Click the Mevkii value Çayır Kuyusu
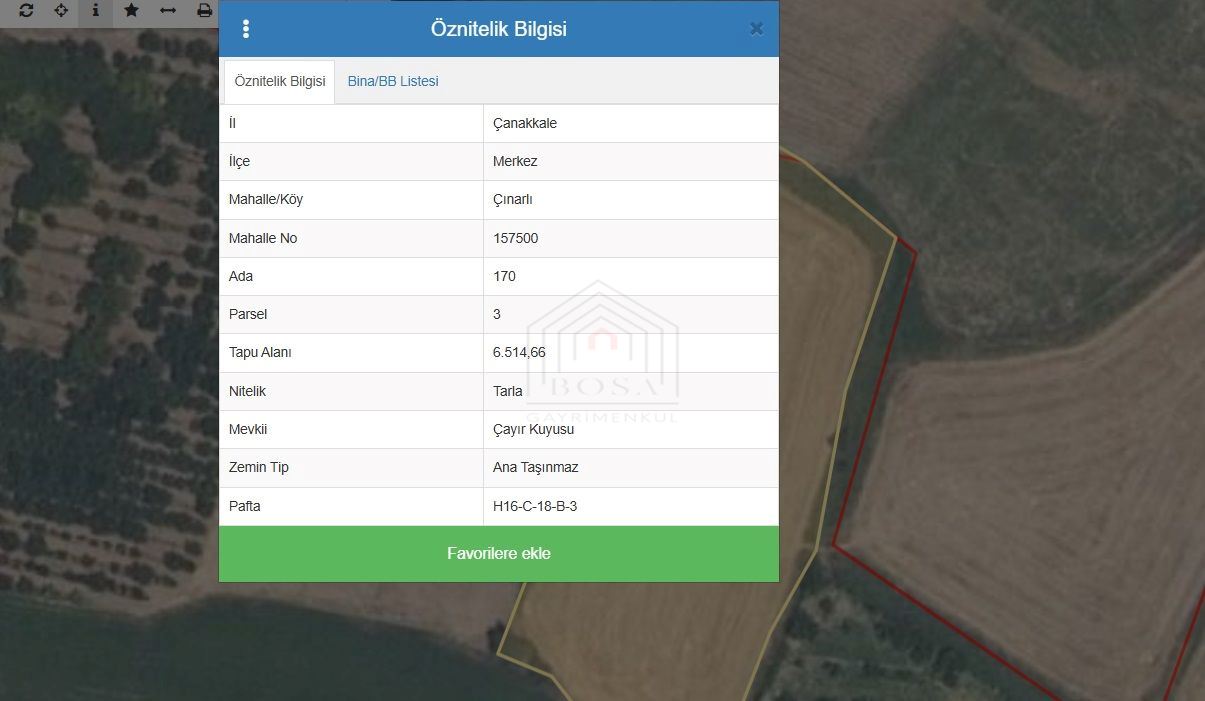1205x701 pixels. coord(533,429)
